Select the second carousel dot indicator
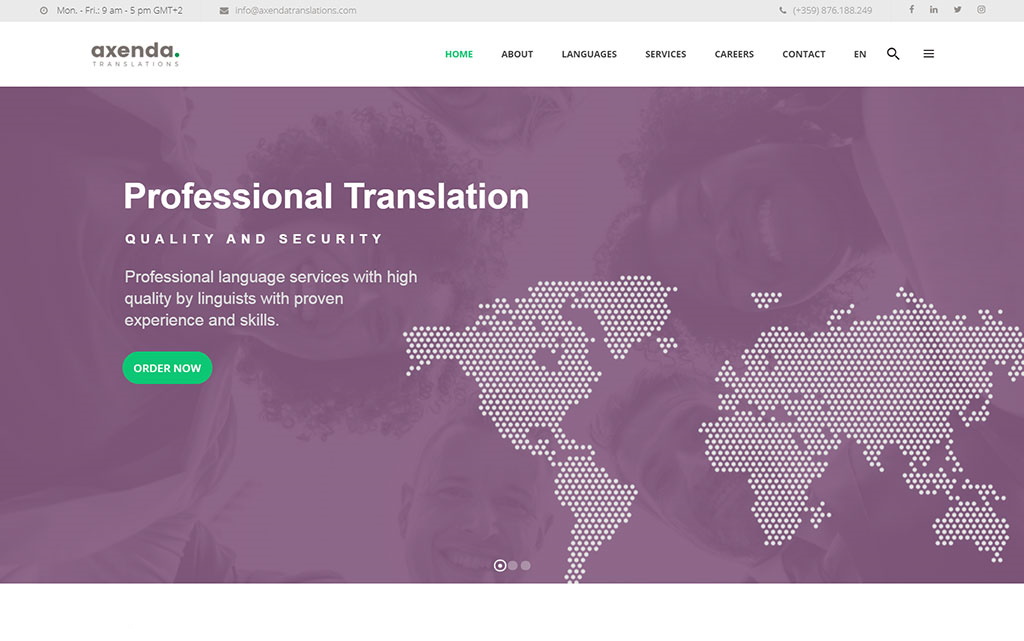Viewport: 1024px width, 641px height. [x=512, y=564]
